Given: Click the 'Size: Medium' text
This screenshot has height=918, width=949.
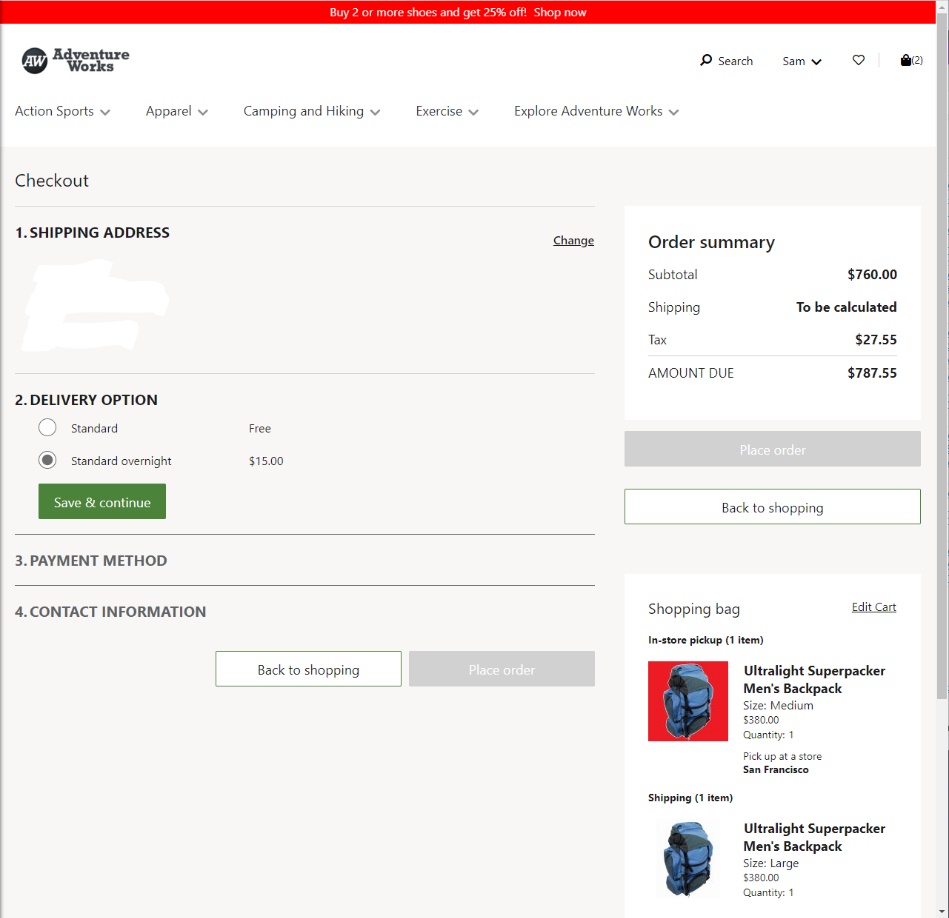Looking at the screenshot, I should coord(778,706).
